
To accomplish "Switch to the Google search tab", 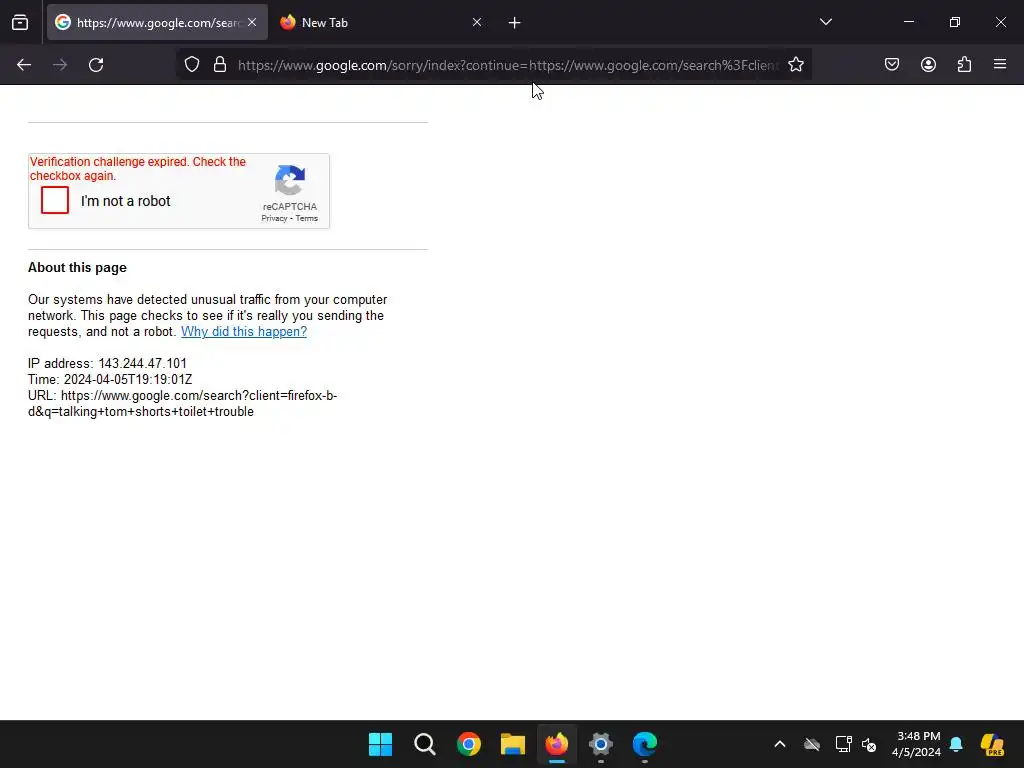I will point(157,23).
